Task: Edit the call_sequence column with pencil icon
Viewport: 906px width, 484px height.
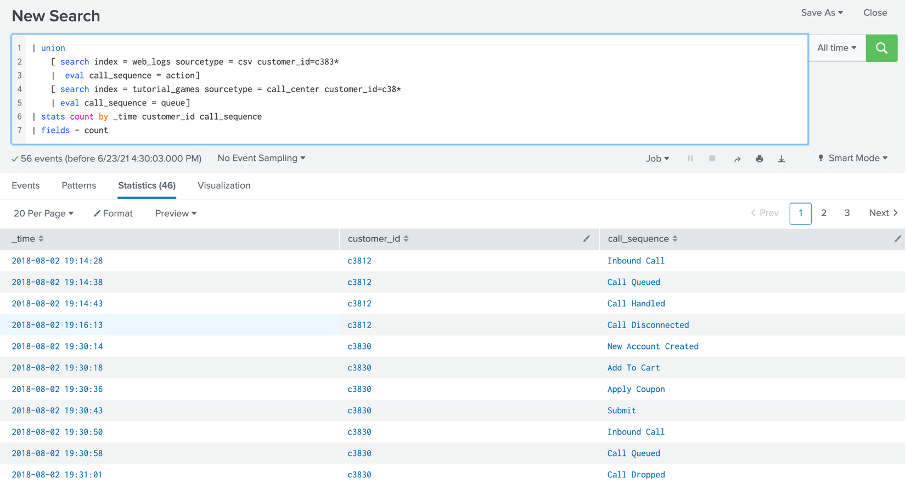Action: (x=897, y=239)
